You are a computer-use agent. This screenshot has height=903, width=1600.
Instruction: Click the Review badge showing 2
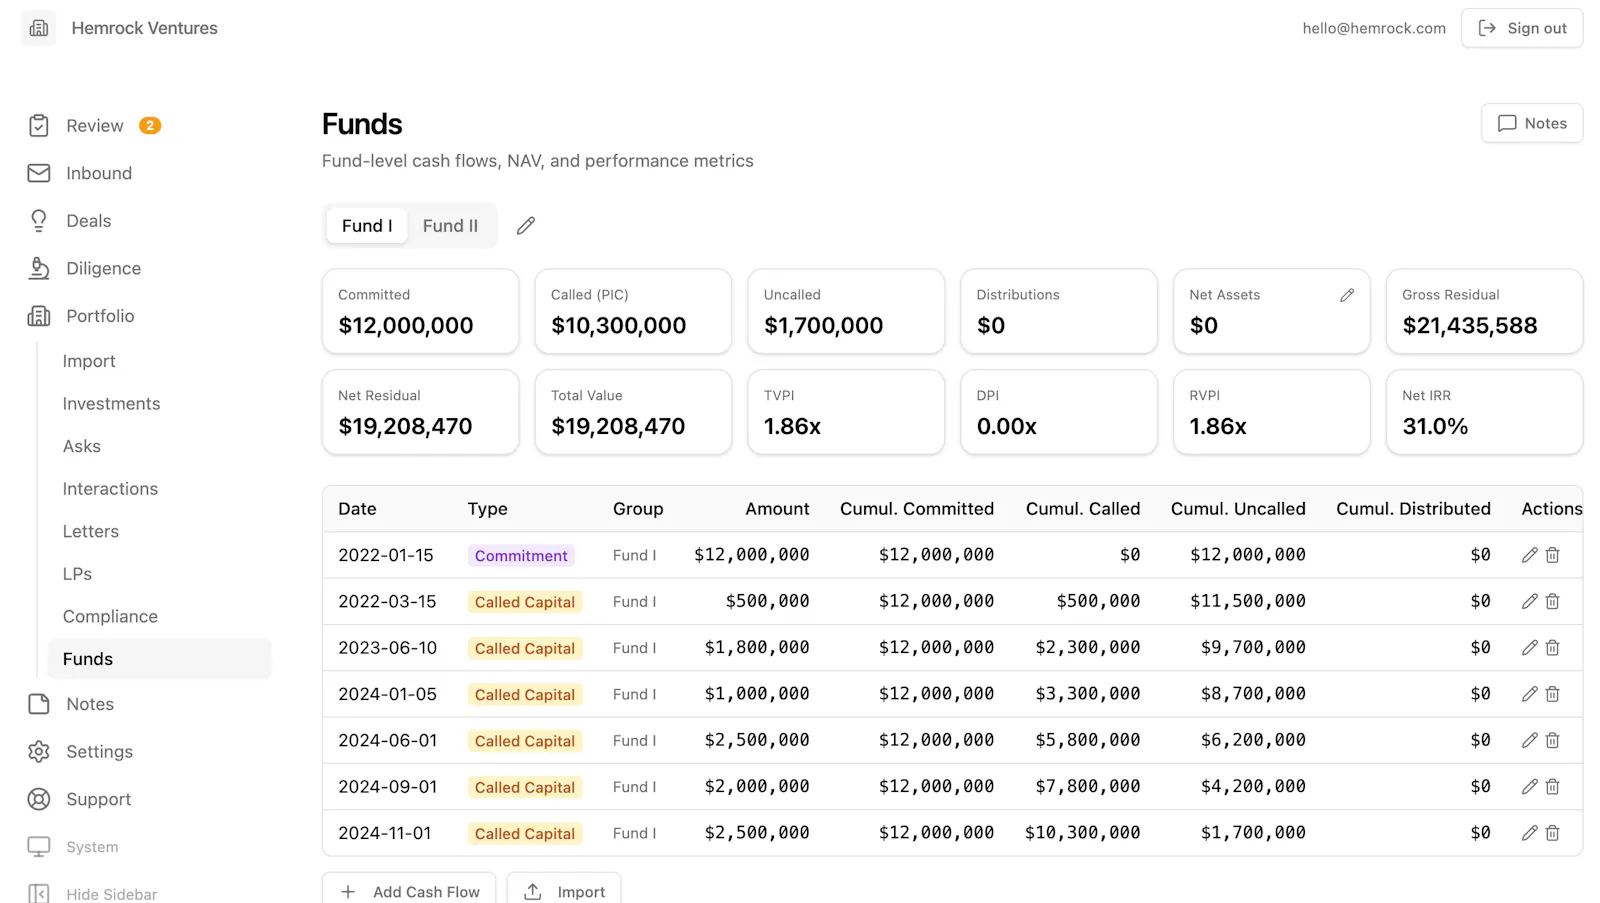point(150,126)
